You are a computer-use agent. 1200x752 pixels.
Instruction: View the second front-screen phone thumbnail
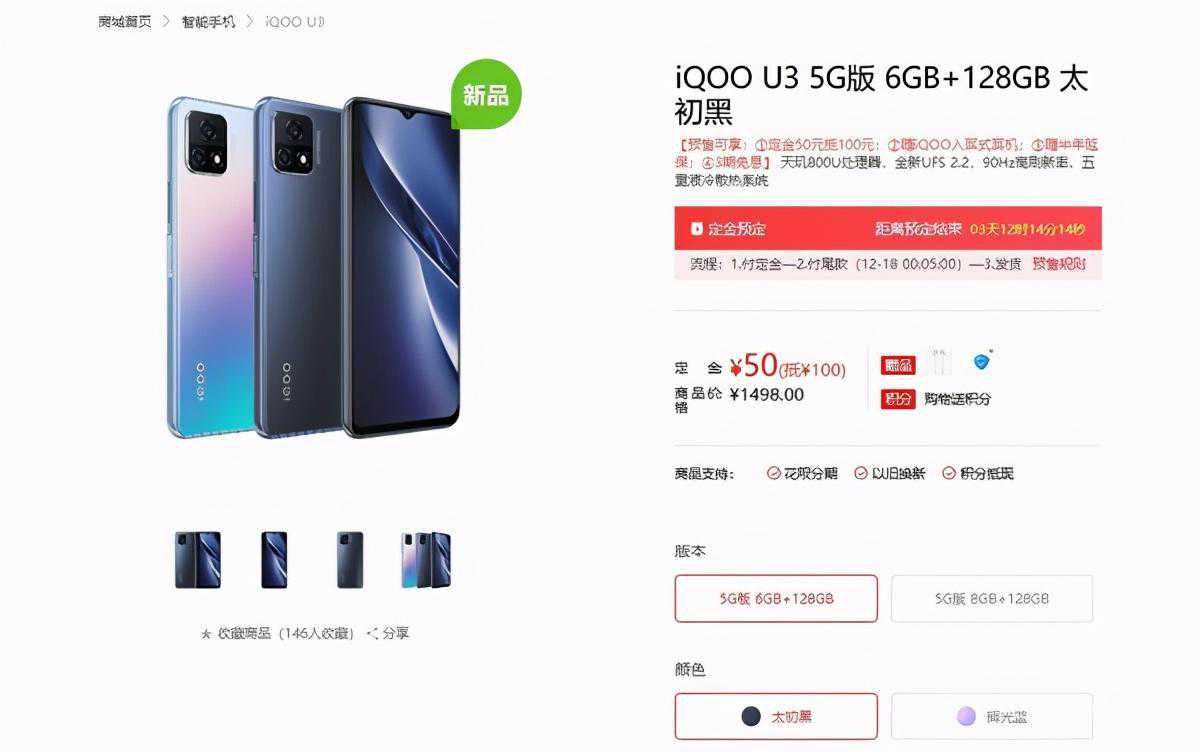(274, 560)
